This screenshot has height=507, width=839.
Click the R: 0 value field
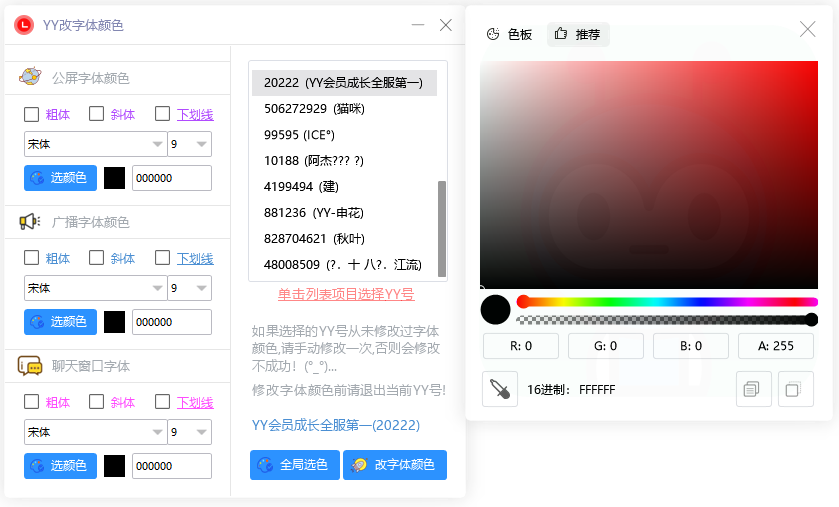click(521, 346)
